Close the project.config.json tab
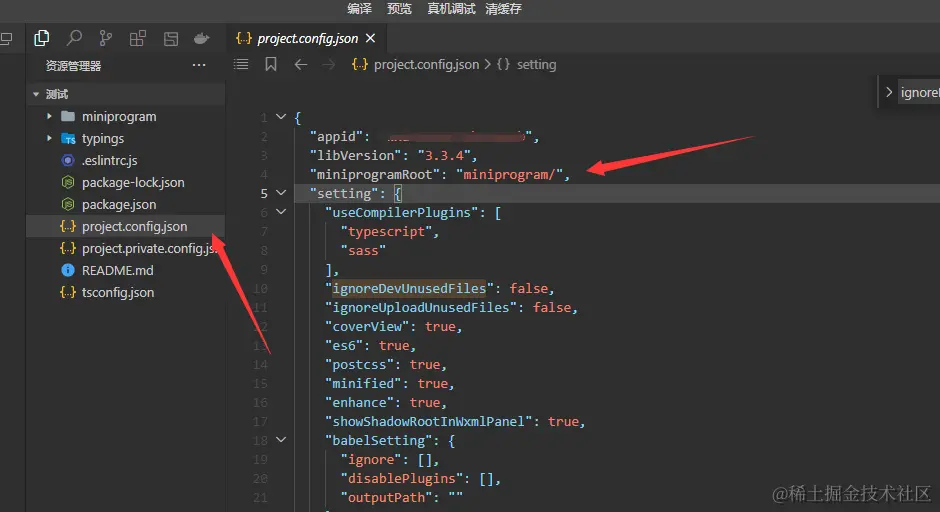940x512 pixels. [370, 38]
